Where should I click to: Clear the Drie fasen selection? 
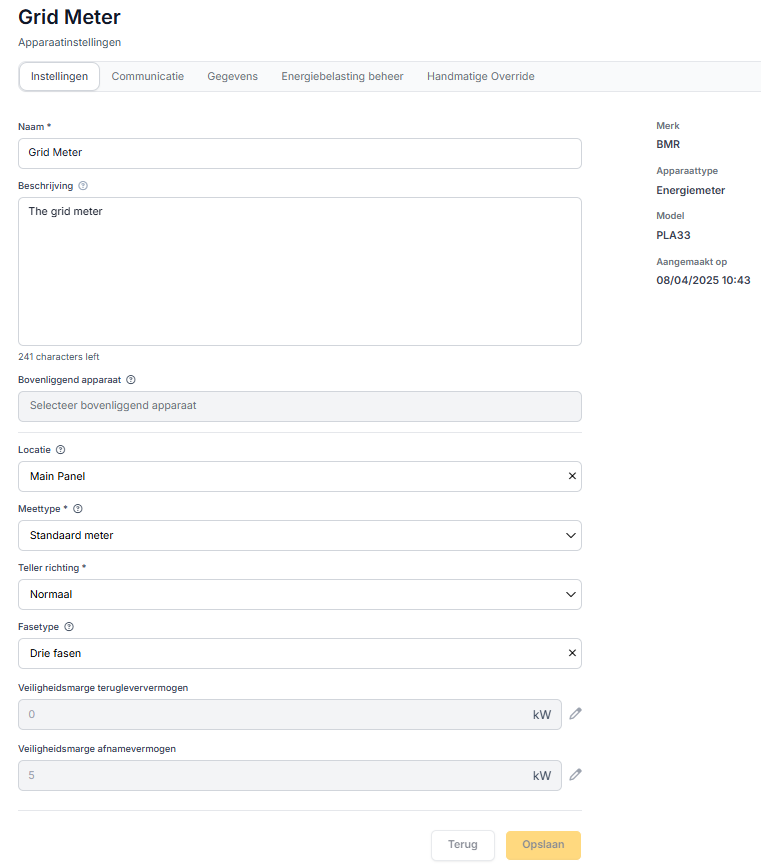572,653
